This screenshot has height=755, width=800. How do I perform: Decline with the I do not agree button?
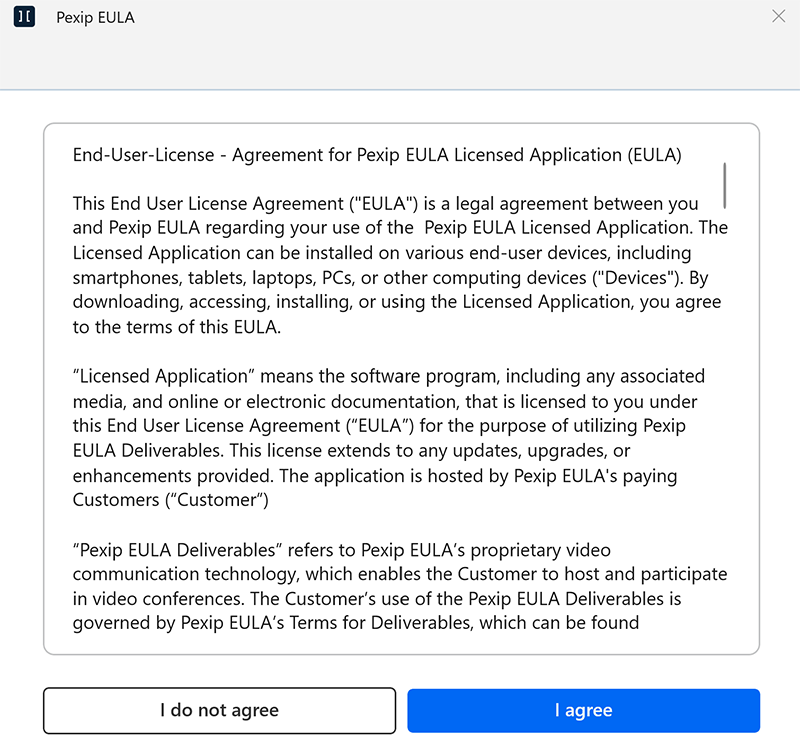[x=219, y=711]
